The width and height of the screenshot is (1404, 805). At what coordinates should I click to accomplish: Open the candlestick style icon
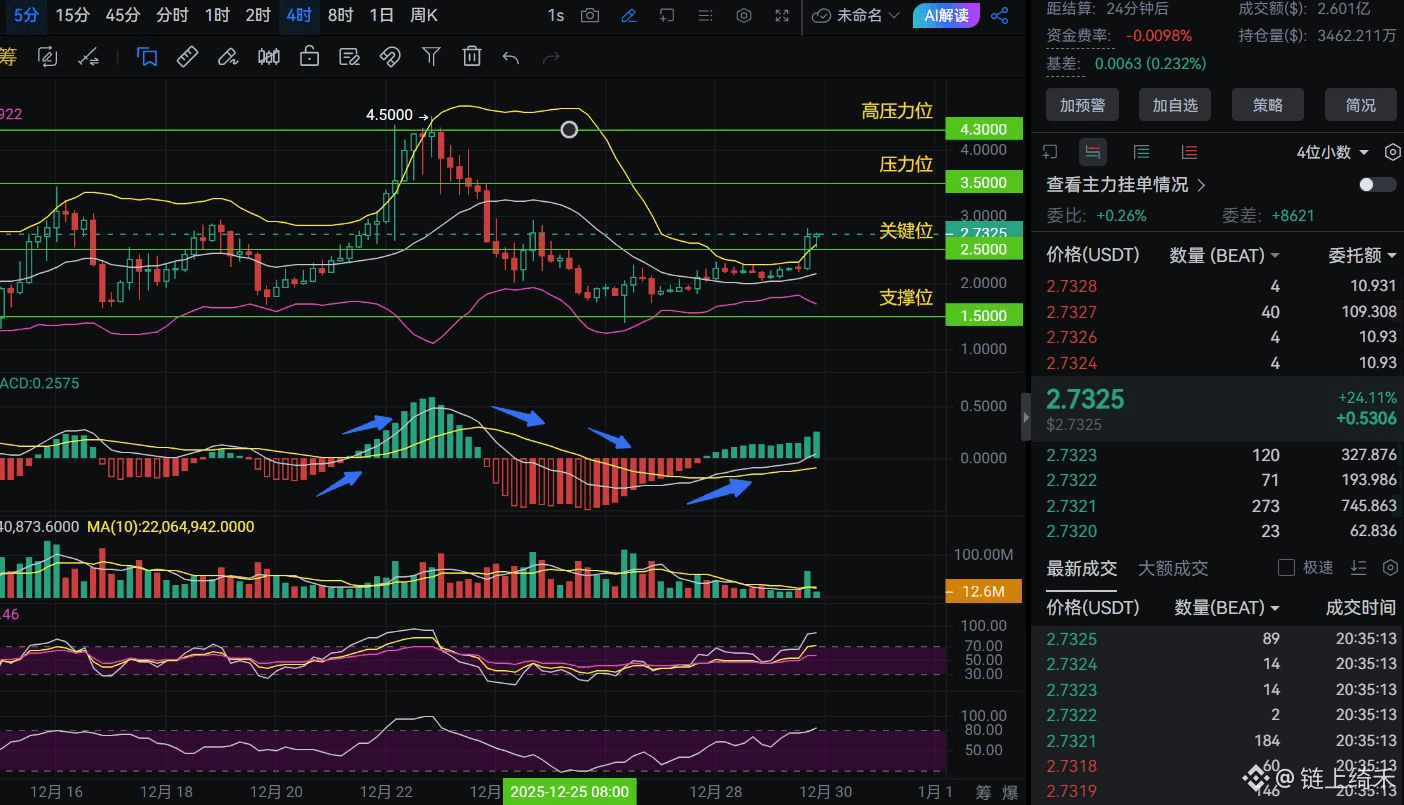point(268,57)
